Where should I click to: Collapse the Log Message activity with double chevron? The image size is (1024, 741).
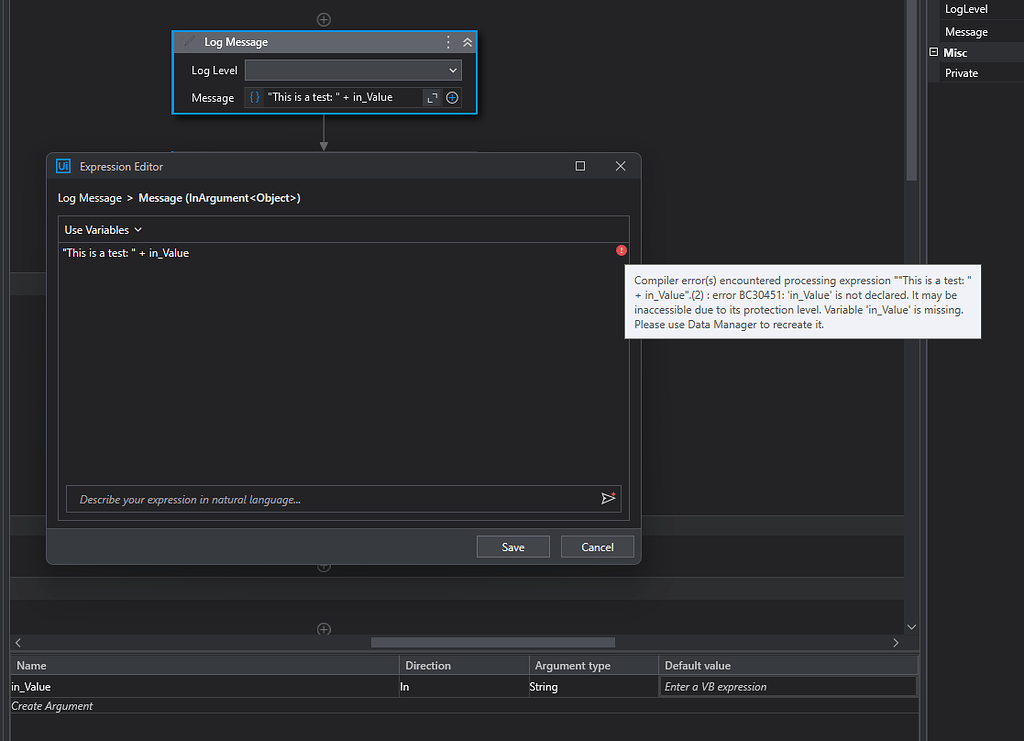(466, 42)
